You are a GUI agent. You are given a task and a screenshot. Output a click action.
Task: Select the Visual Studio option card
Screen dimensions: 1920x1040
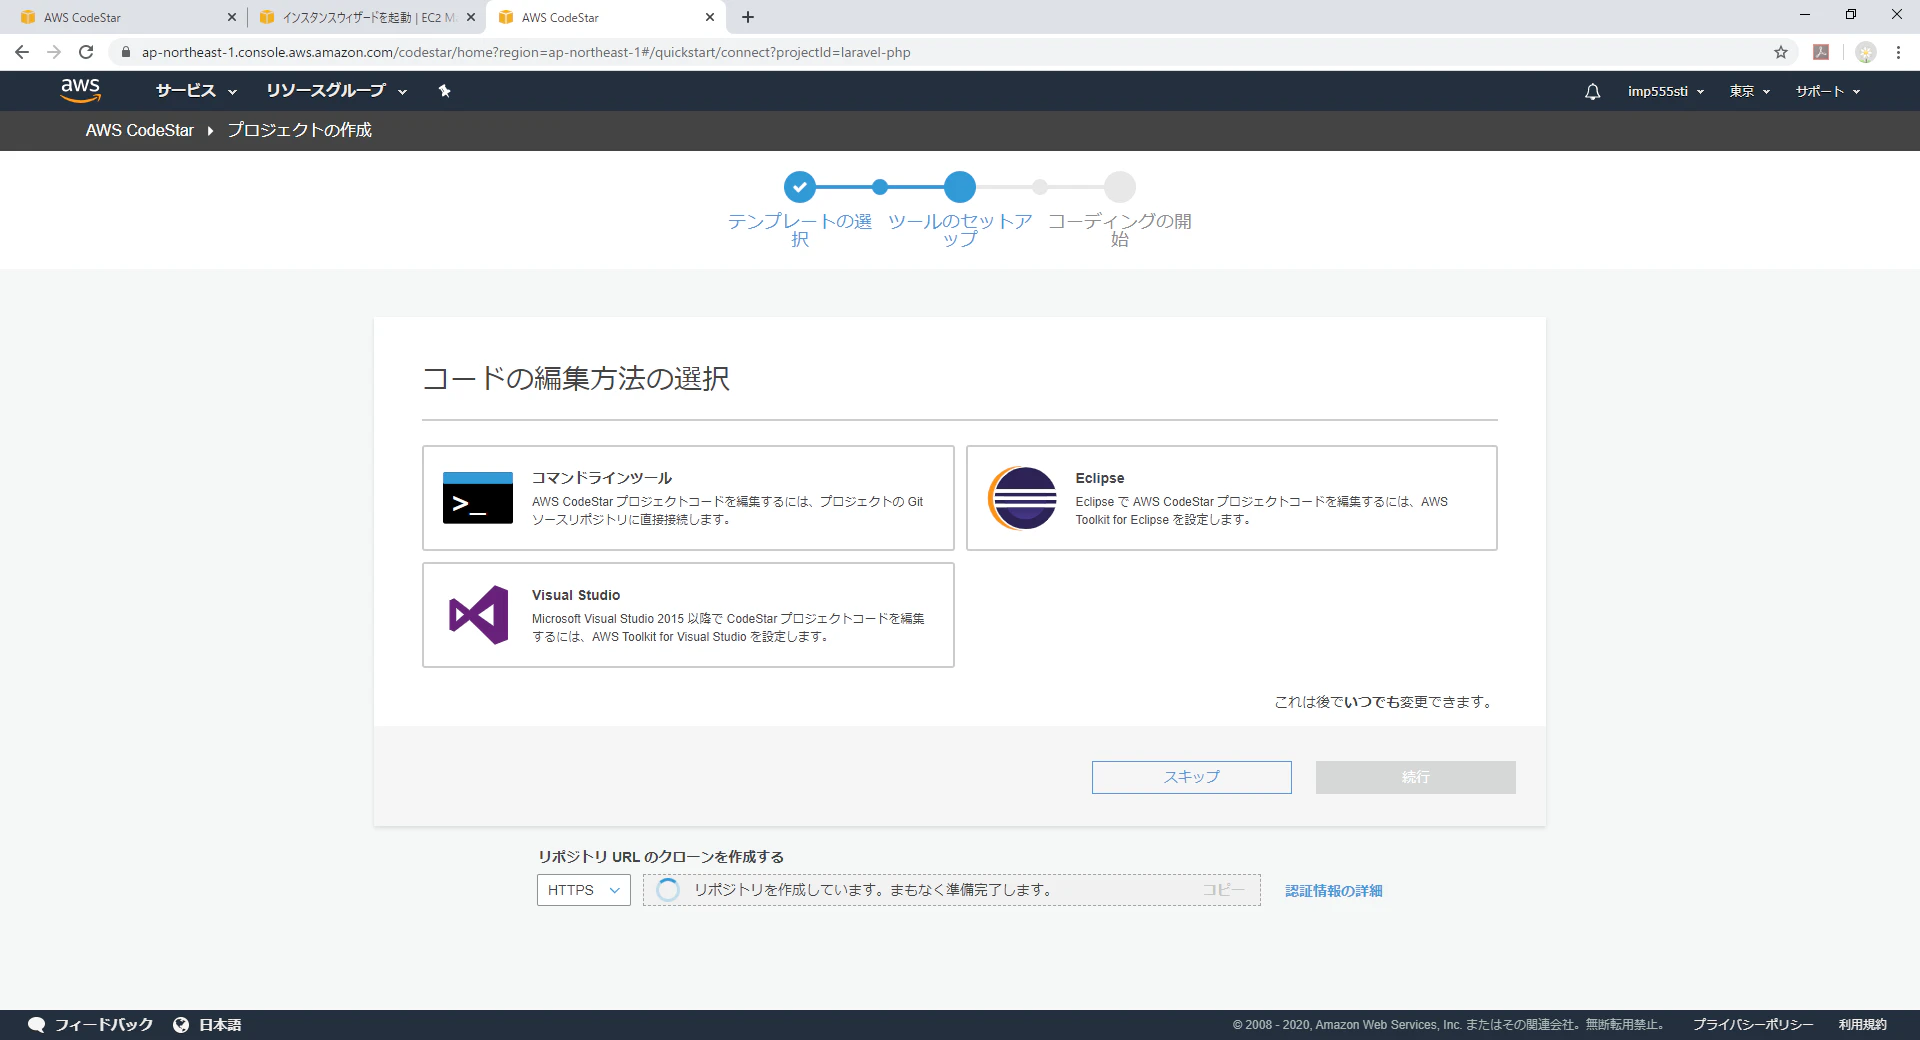click(x=688, y=615)
